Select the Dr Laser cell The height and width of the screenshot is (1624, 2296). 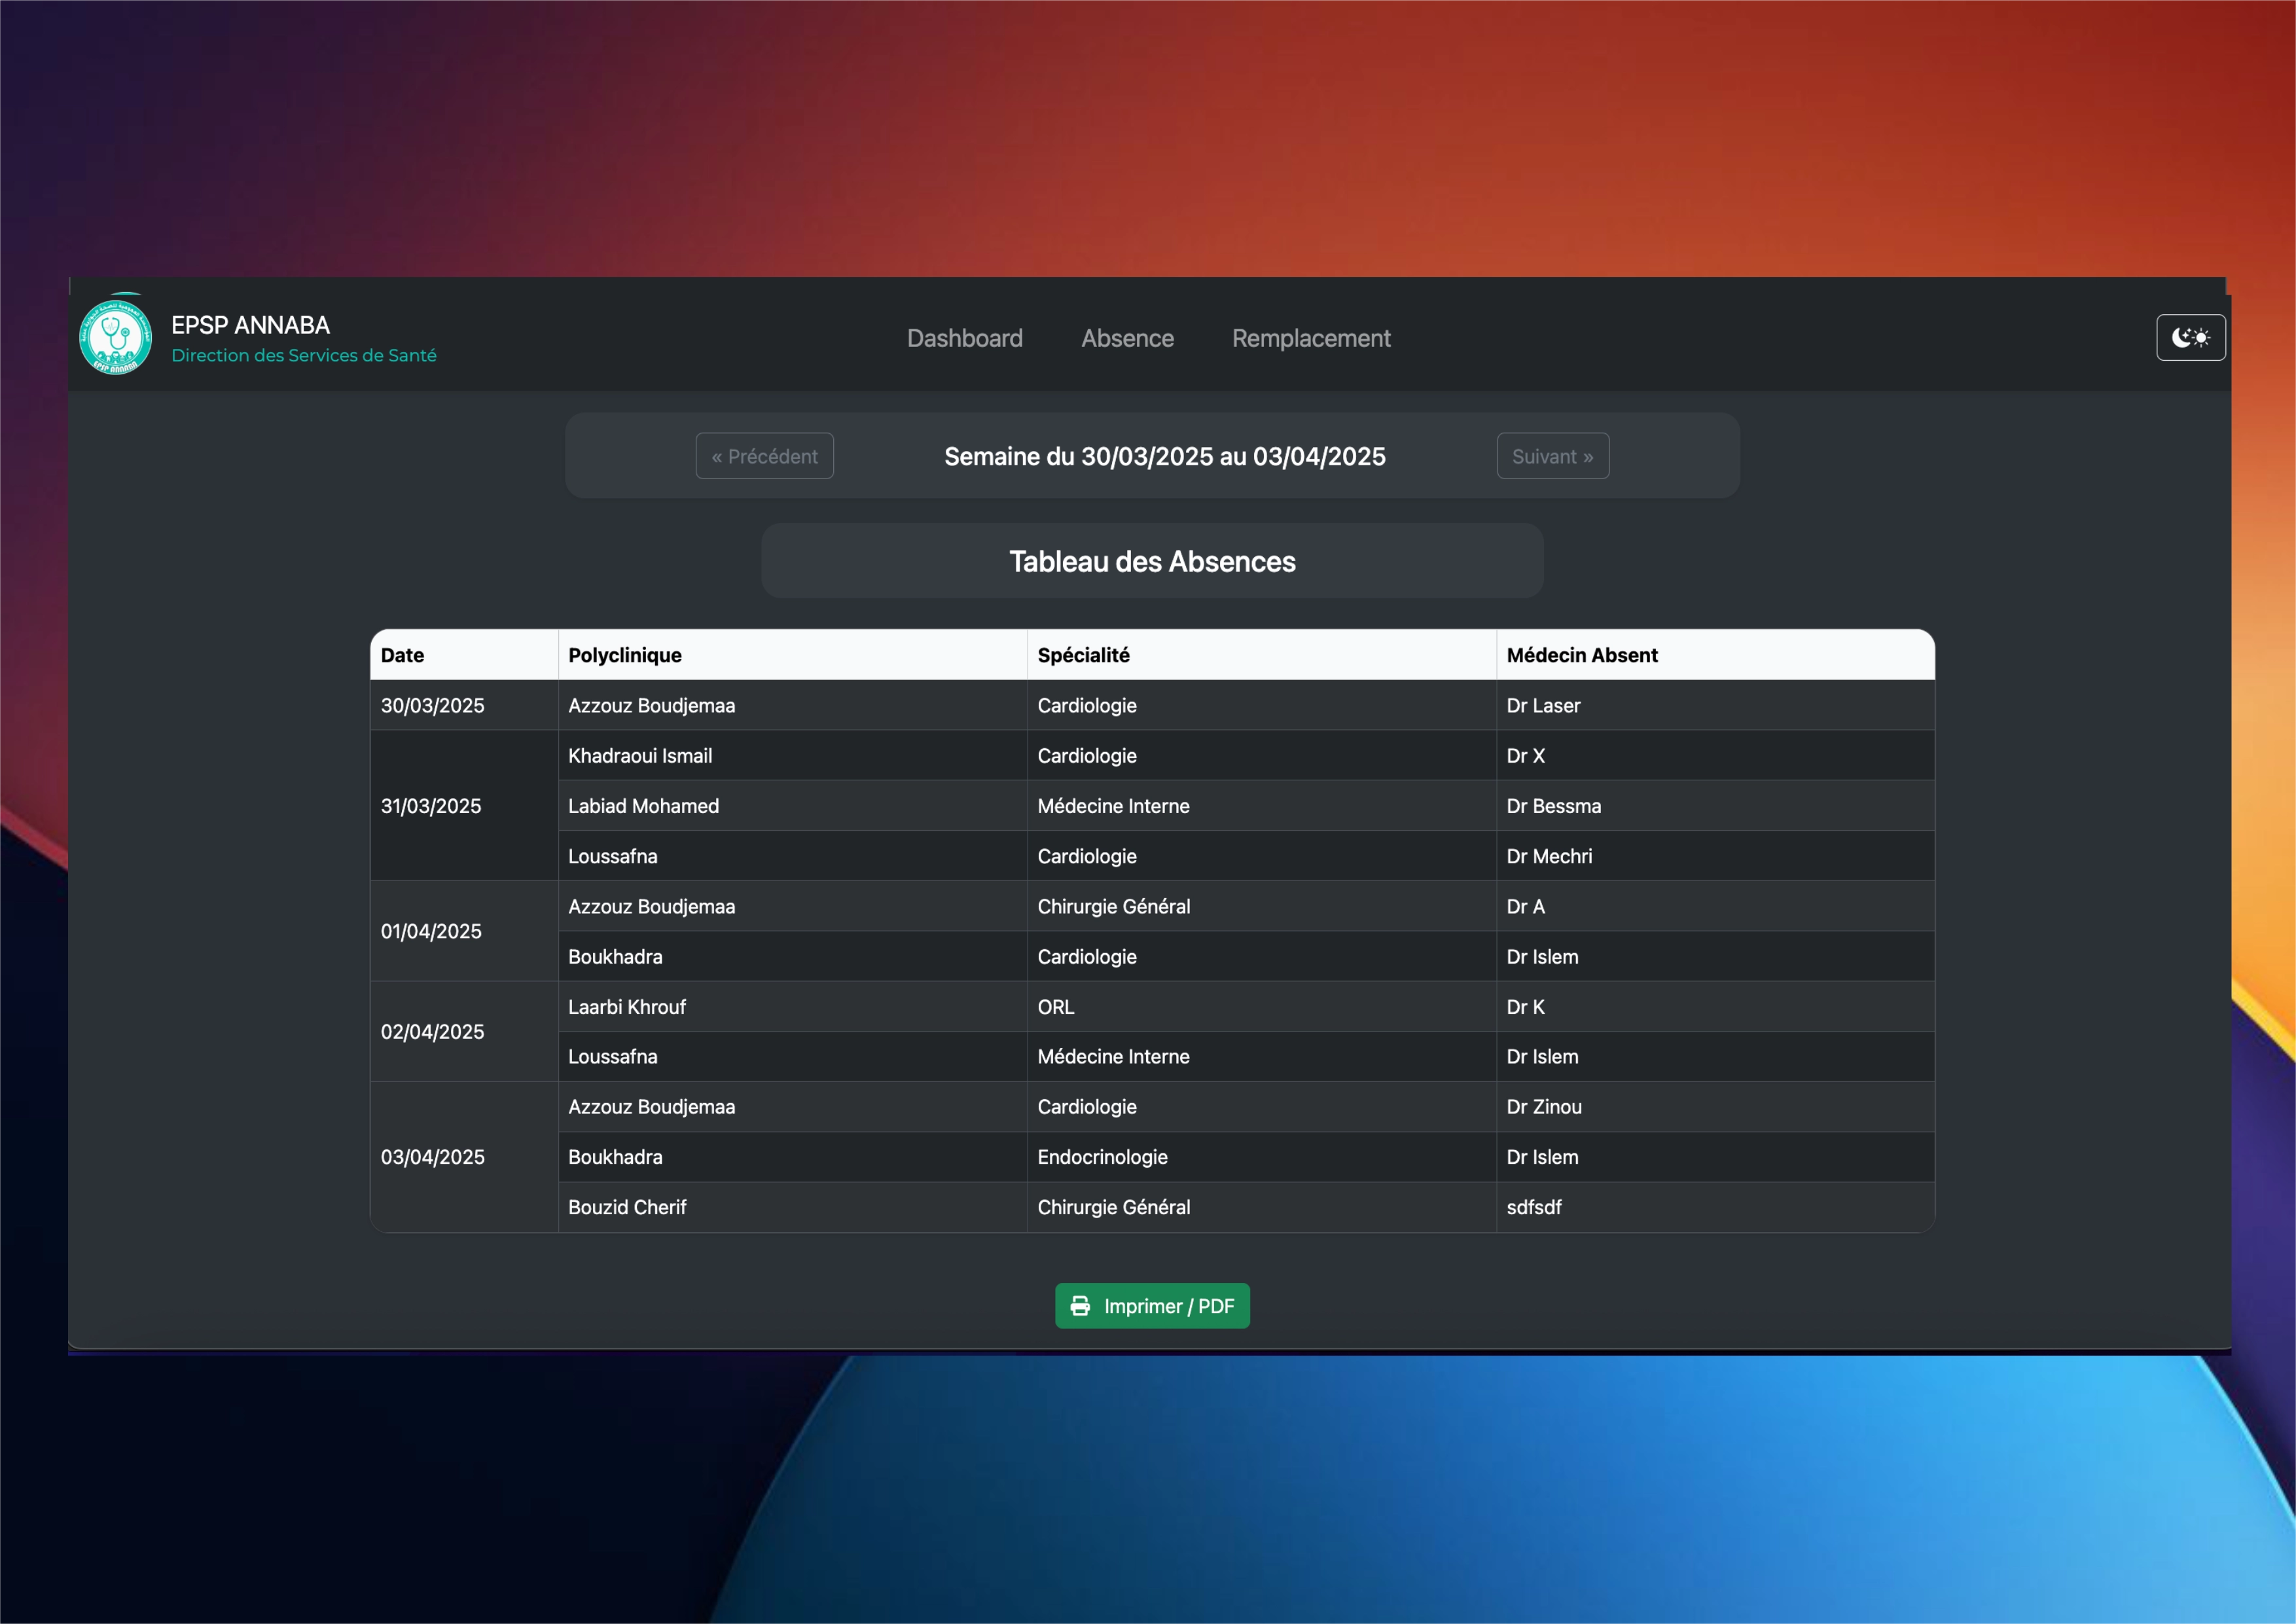coord(1543,706)
